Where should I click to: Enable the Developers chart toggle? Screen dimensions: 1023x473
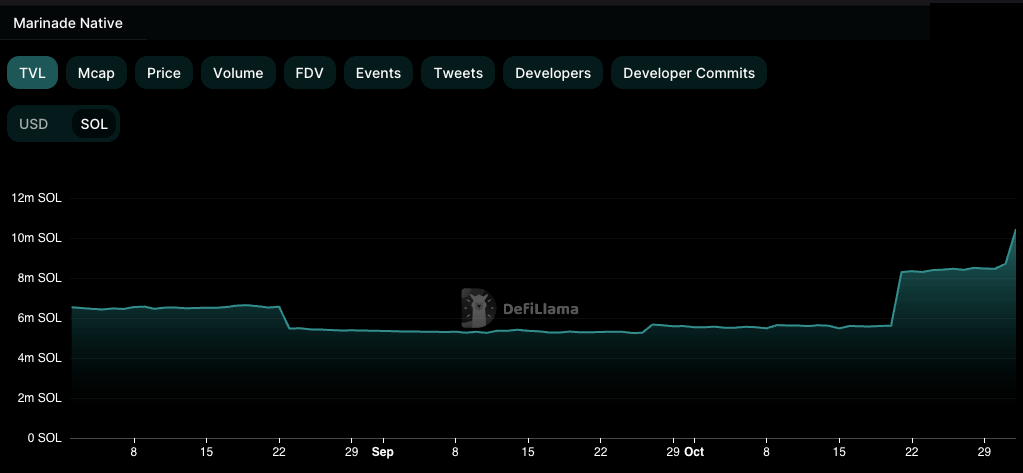[x=553, y=73]
